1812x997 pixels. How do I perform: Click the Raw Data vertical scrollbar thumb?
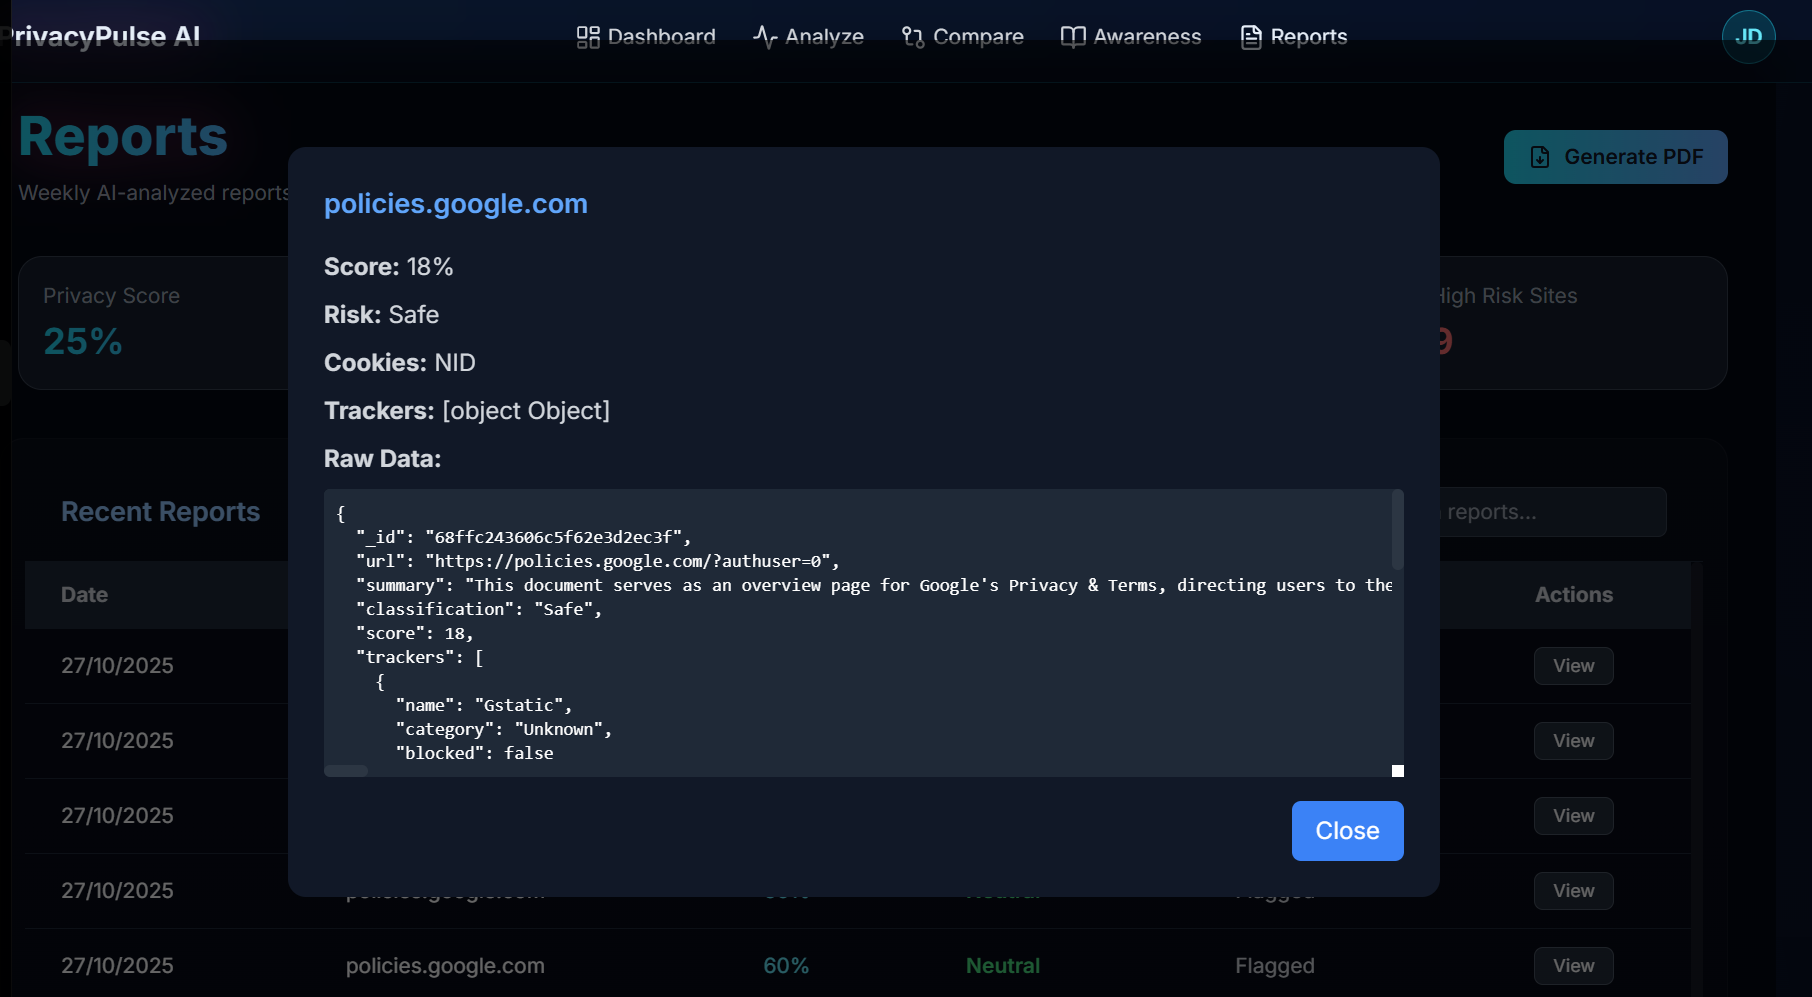tap(1398, 530)
